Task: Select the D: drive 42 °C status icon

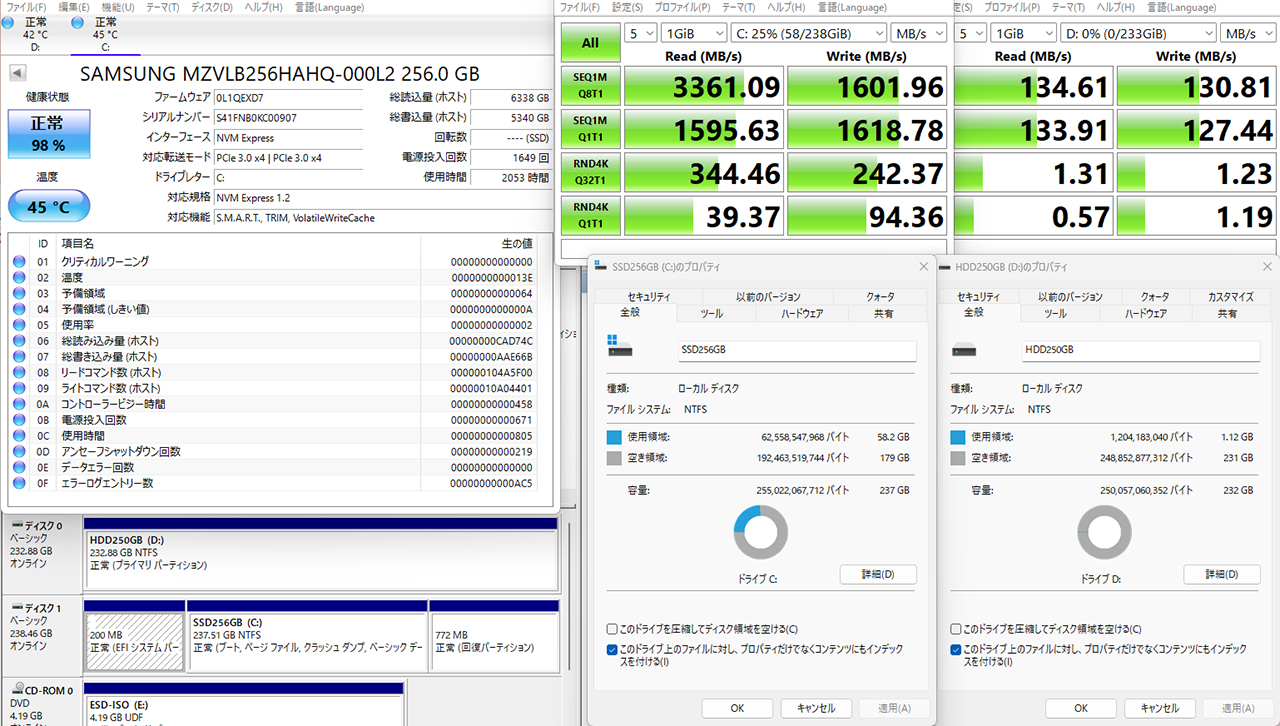Action: tap(8, 22)
